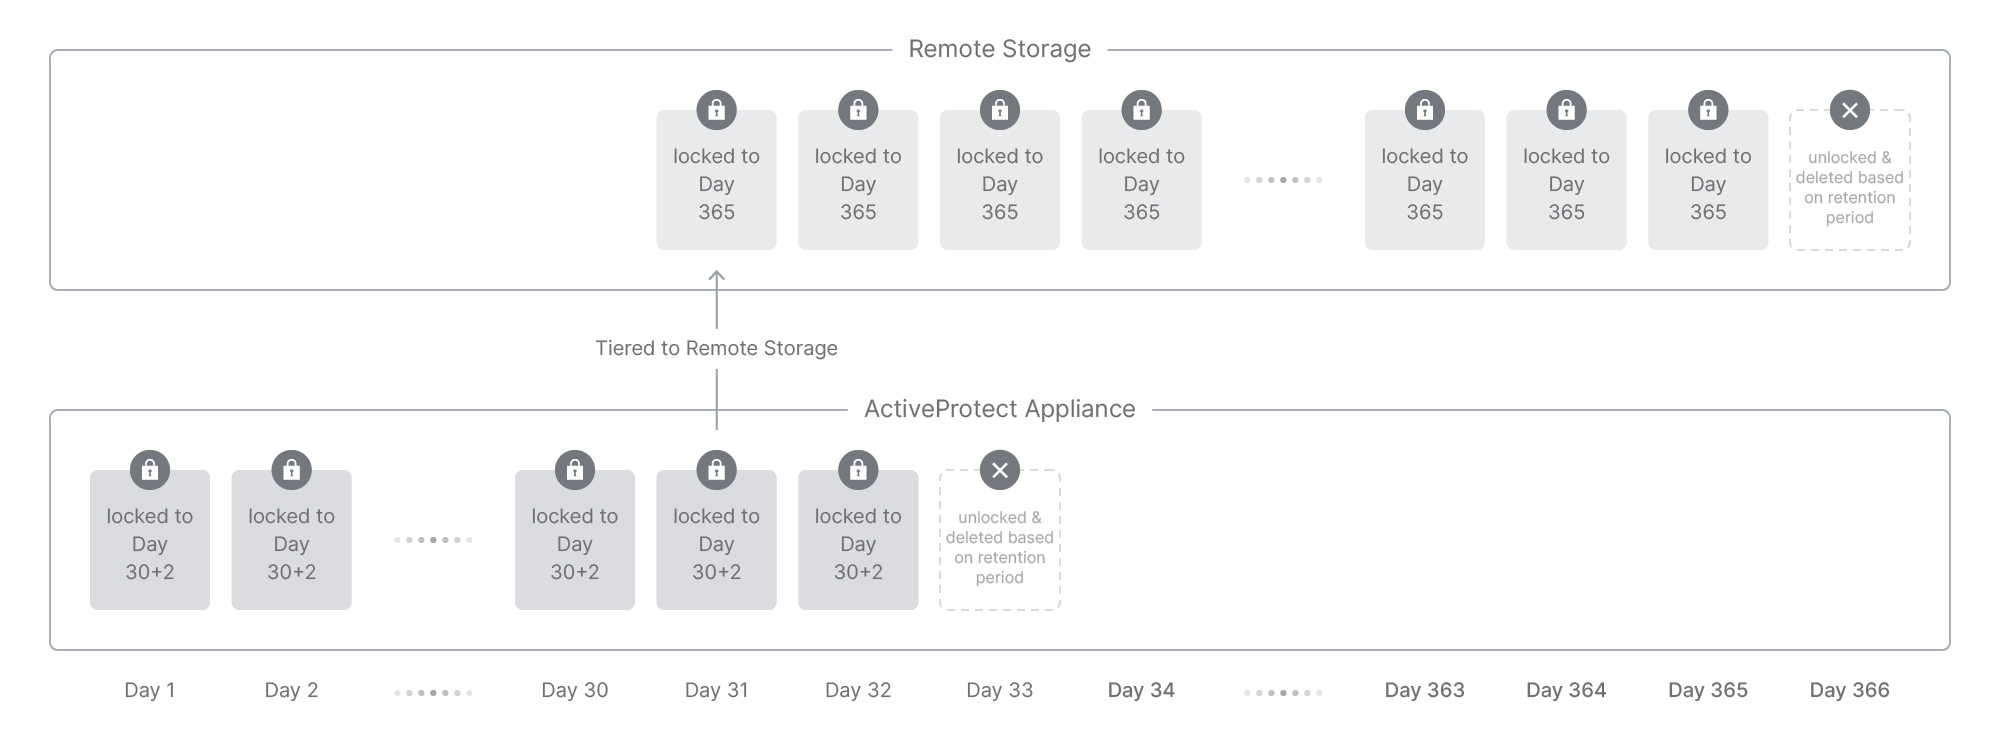
Task: Click the "Day 30" timeline label
Action: 575,690
